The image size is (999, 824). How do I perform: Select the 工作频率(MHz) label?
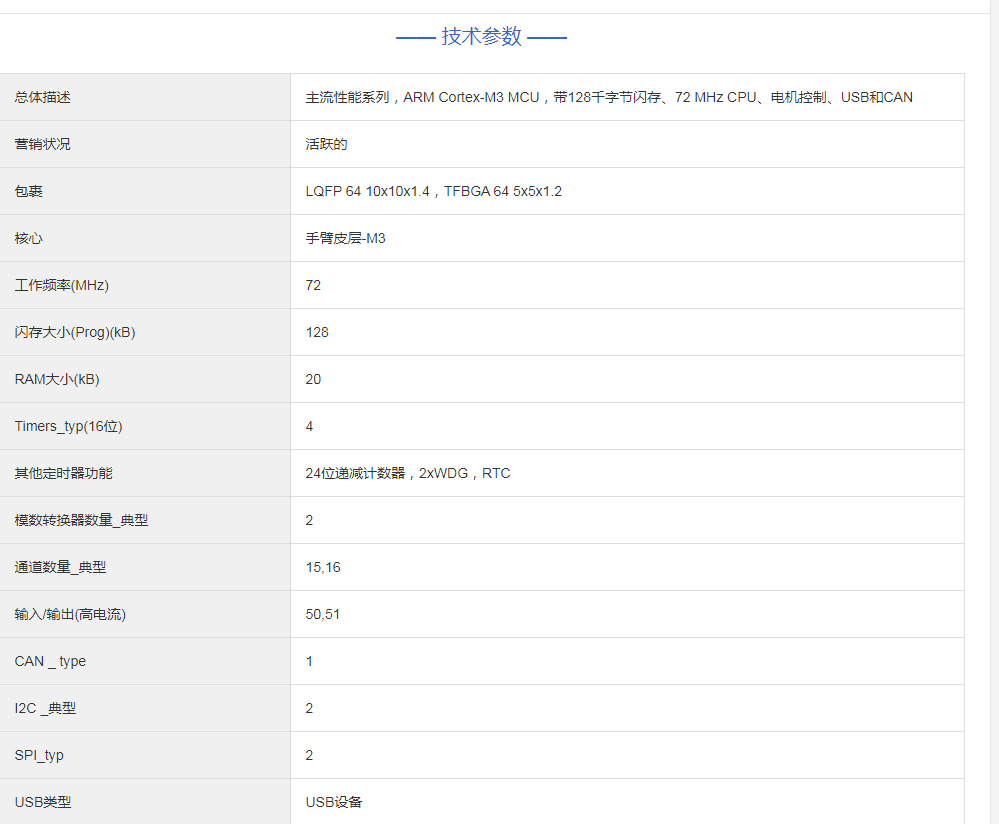pyautogui.click(x=62, y=286)
